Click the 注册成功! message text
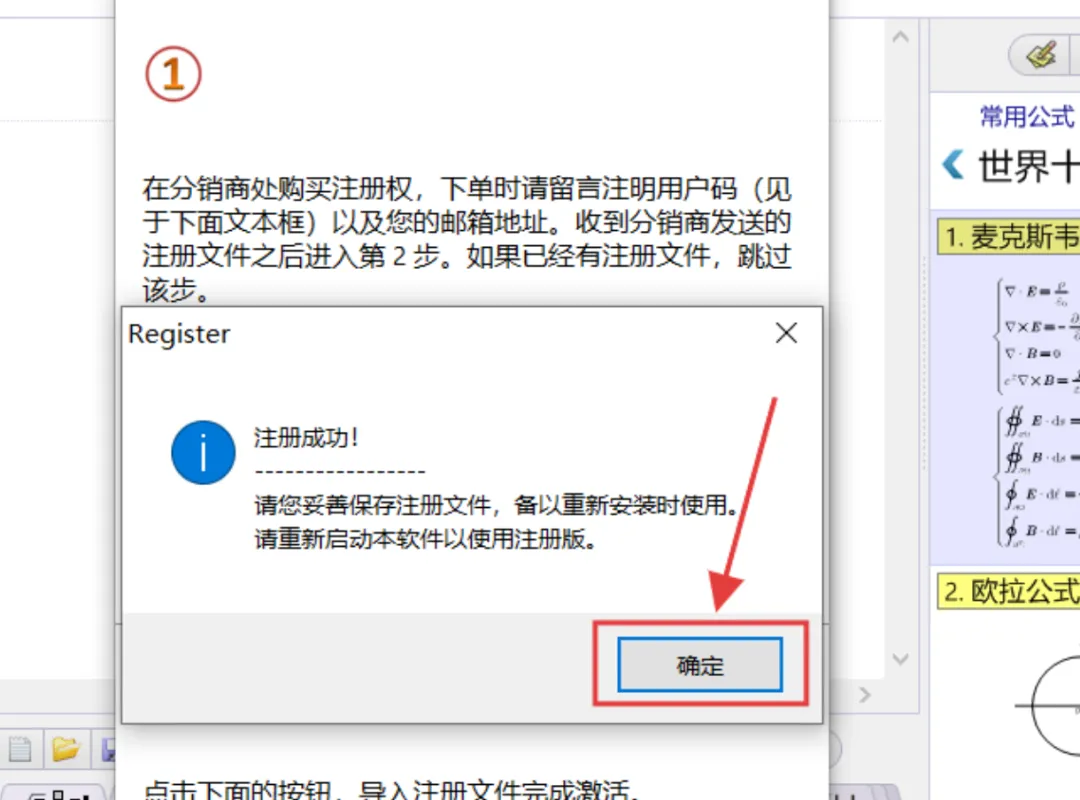The height and width of the screenshot is (800, 1080). [x=306, y=438]
